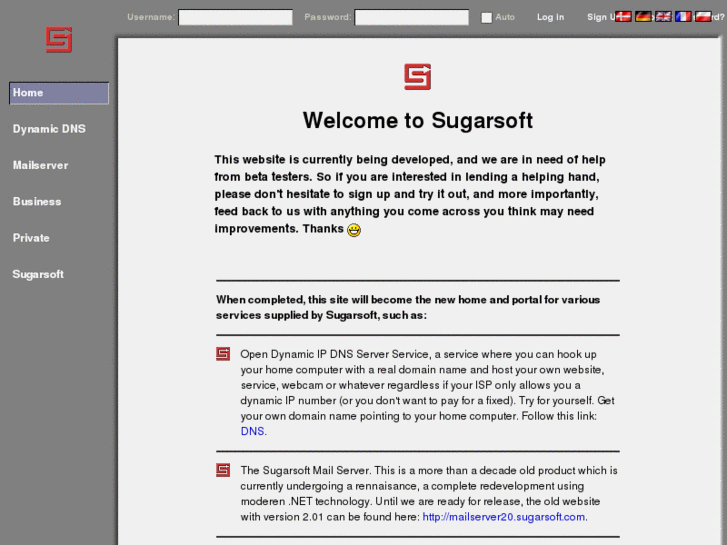Focus the Password input field

[x=412, y=17]
